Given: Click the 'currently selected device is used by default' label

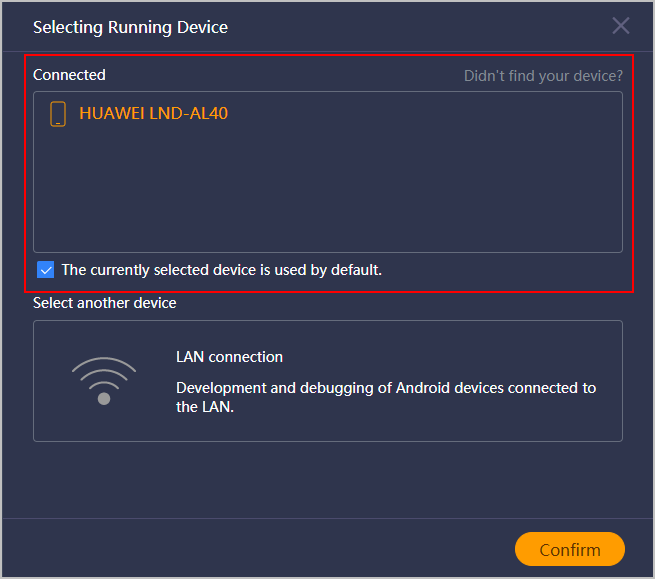Looking at the screenshot, I should point(222,270).
